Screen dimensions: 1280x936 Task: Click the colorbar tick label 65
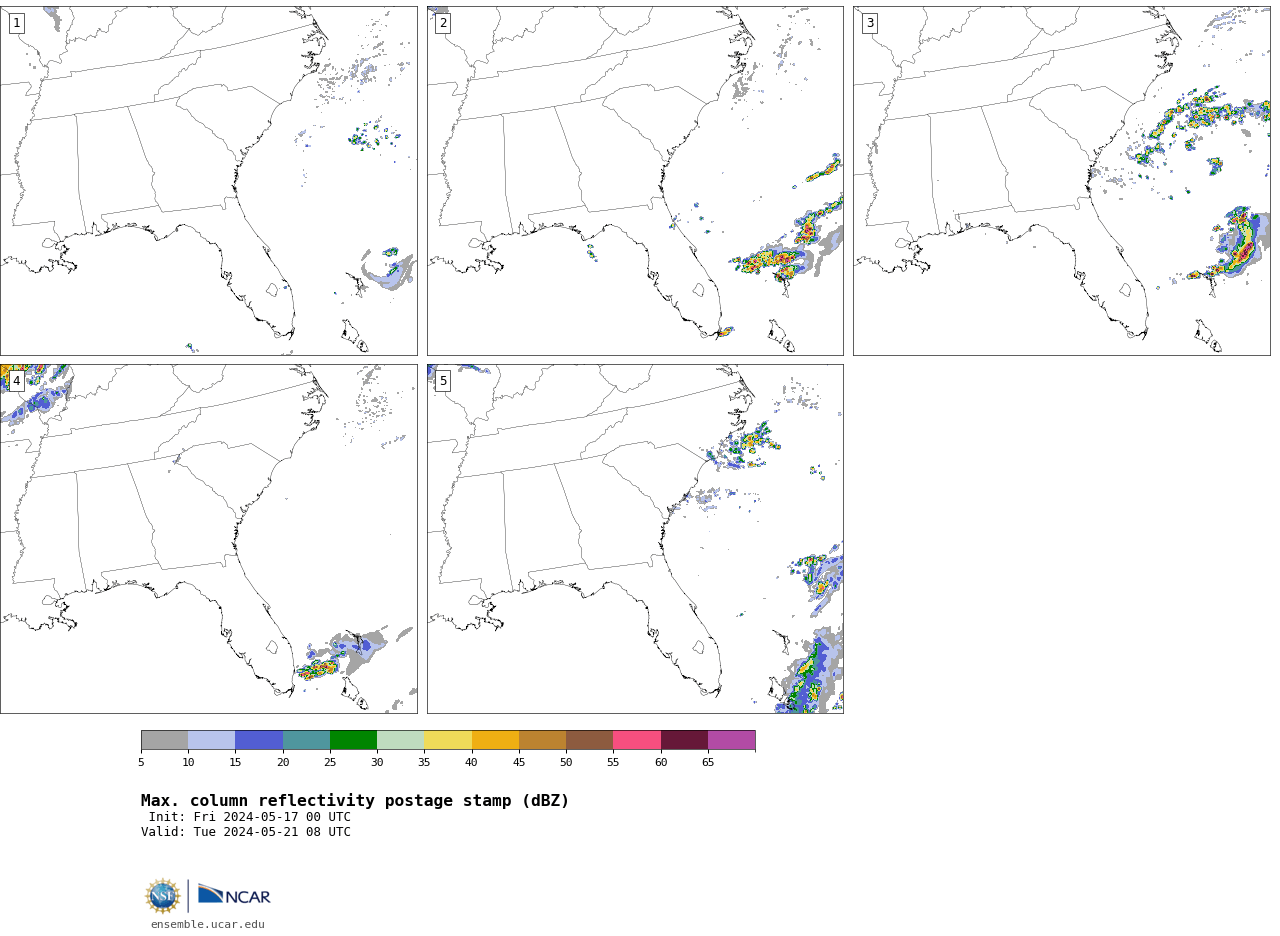(708, 763)
